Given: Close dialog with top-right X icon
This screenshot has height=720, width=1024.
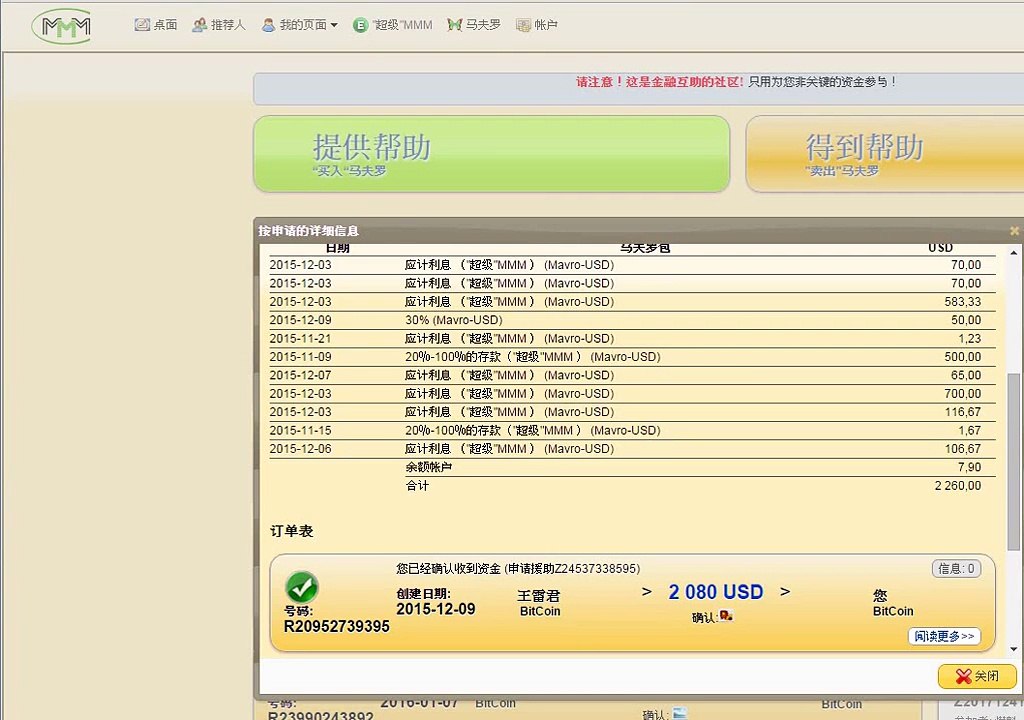Looking at the screenshot, I should [1014, 231].
